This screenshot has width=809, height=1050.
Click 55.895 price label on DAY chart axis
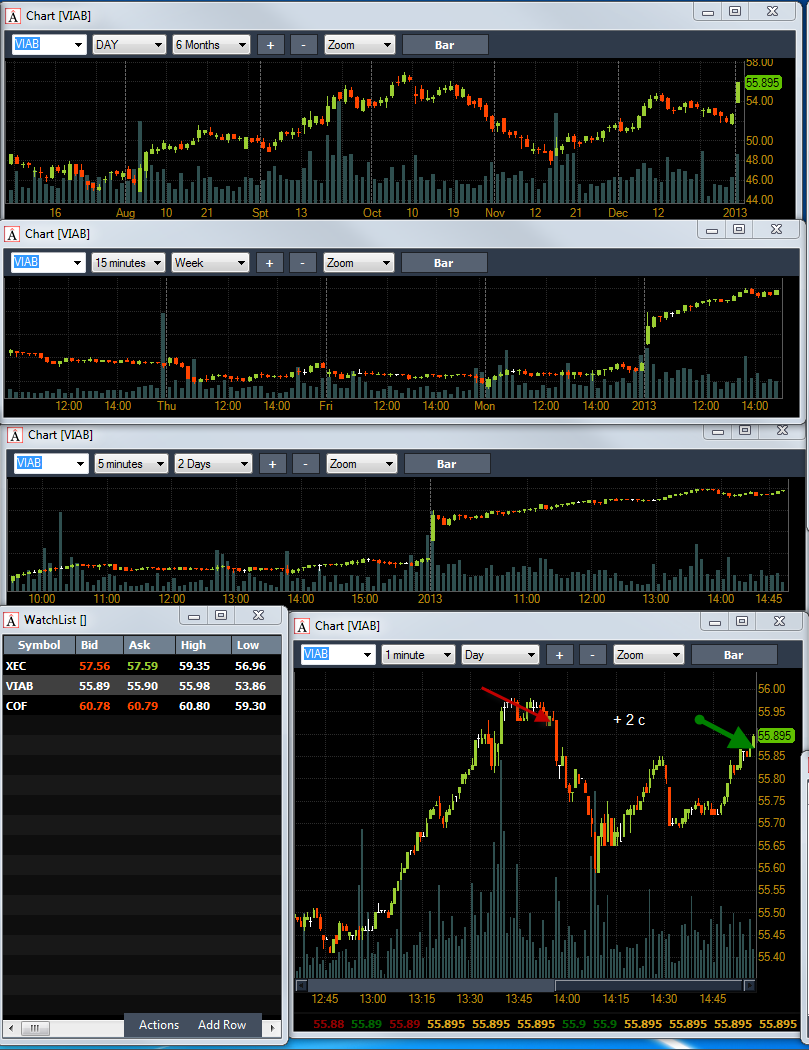[763, 82]
